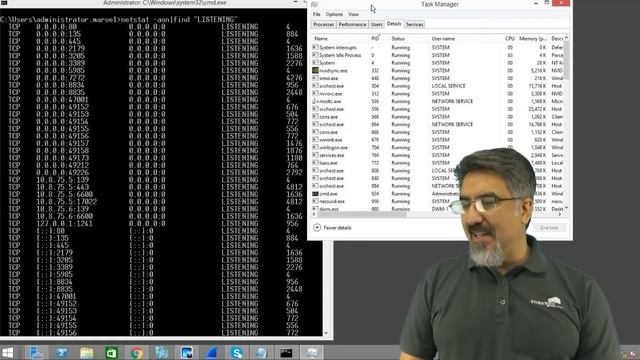Open the Windows Start button
Viewport: 640px width, 360px height.
[x=7, y=352]
